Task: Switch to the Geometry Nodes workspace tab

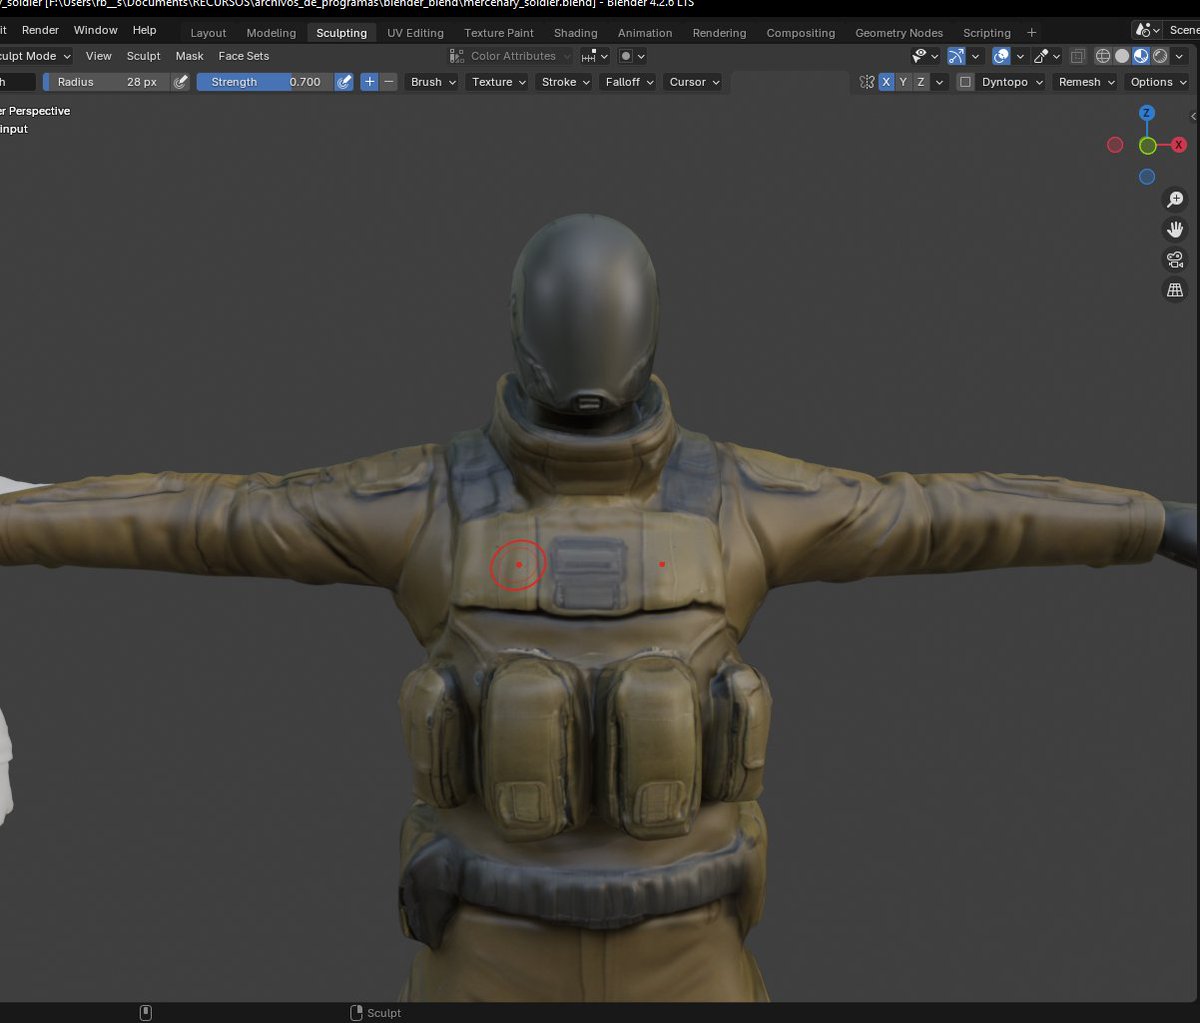Action: click(x=898, y=33)
